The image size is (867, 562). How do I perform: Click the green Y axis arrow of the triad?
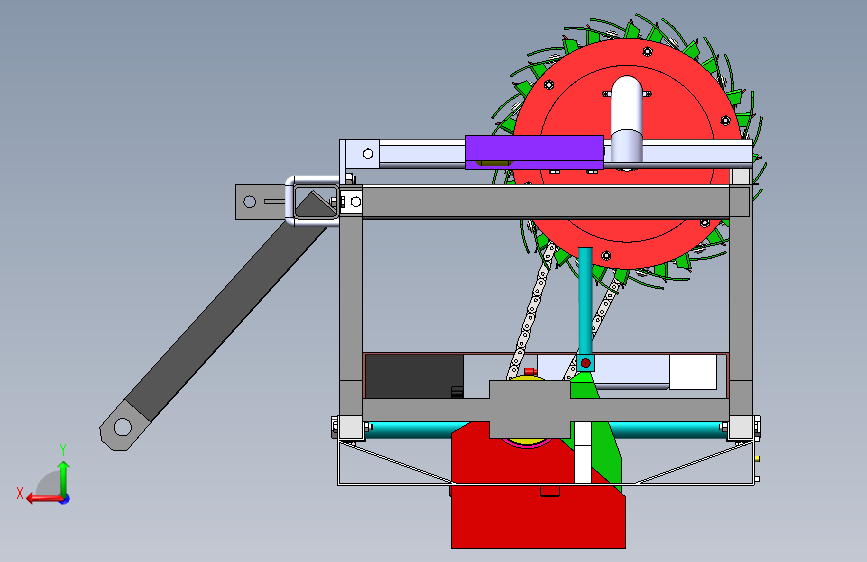point(64,478)
